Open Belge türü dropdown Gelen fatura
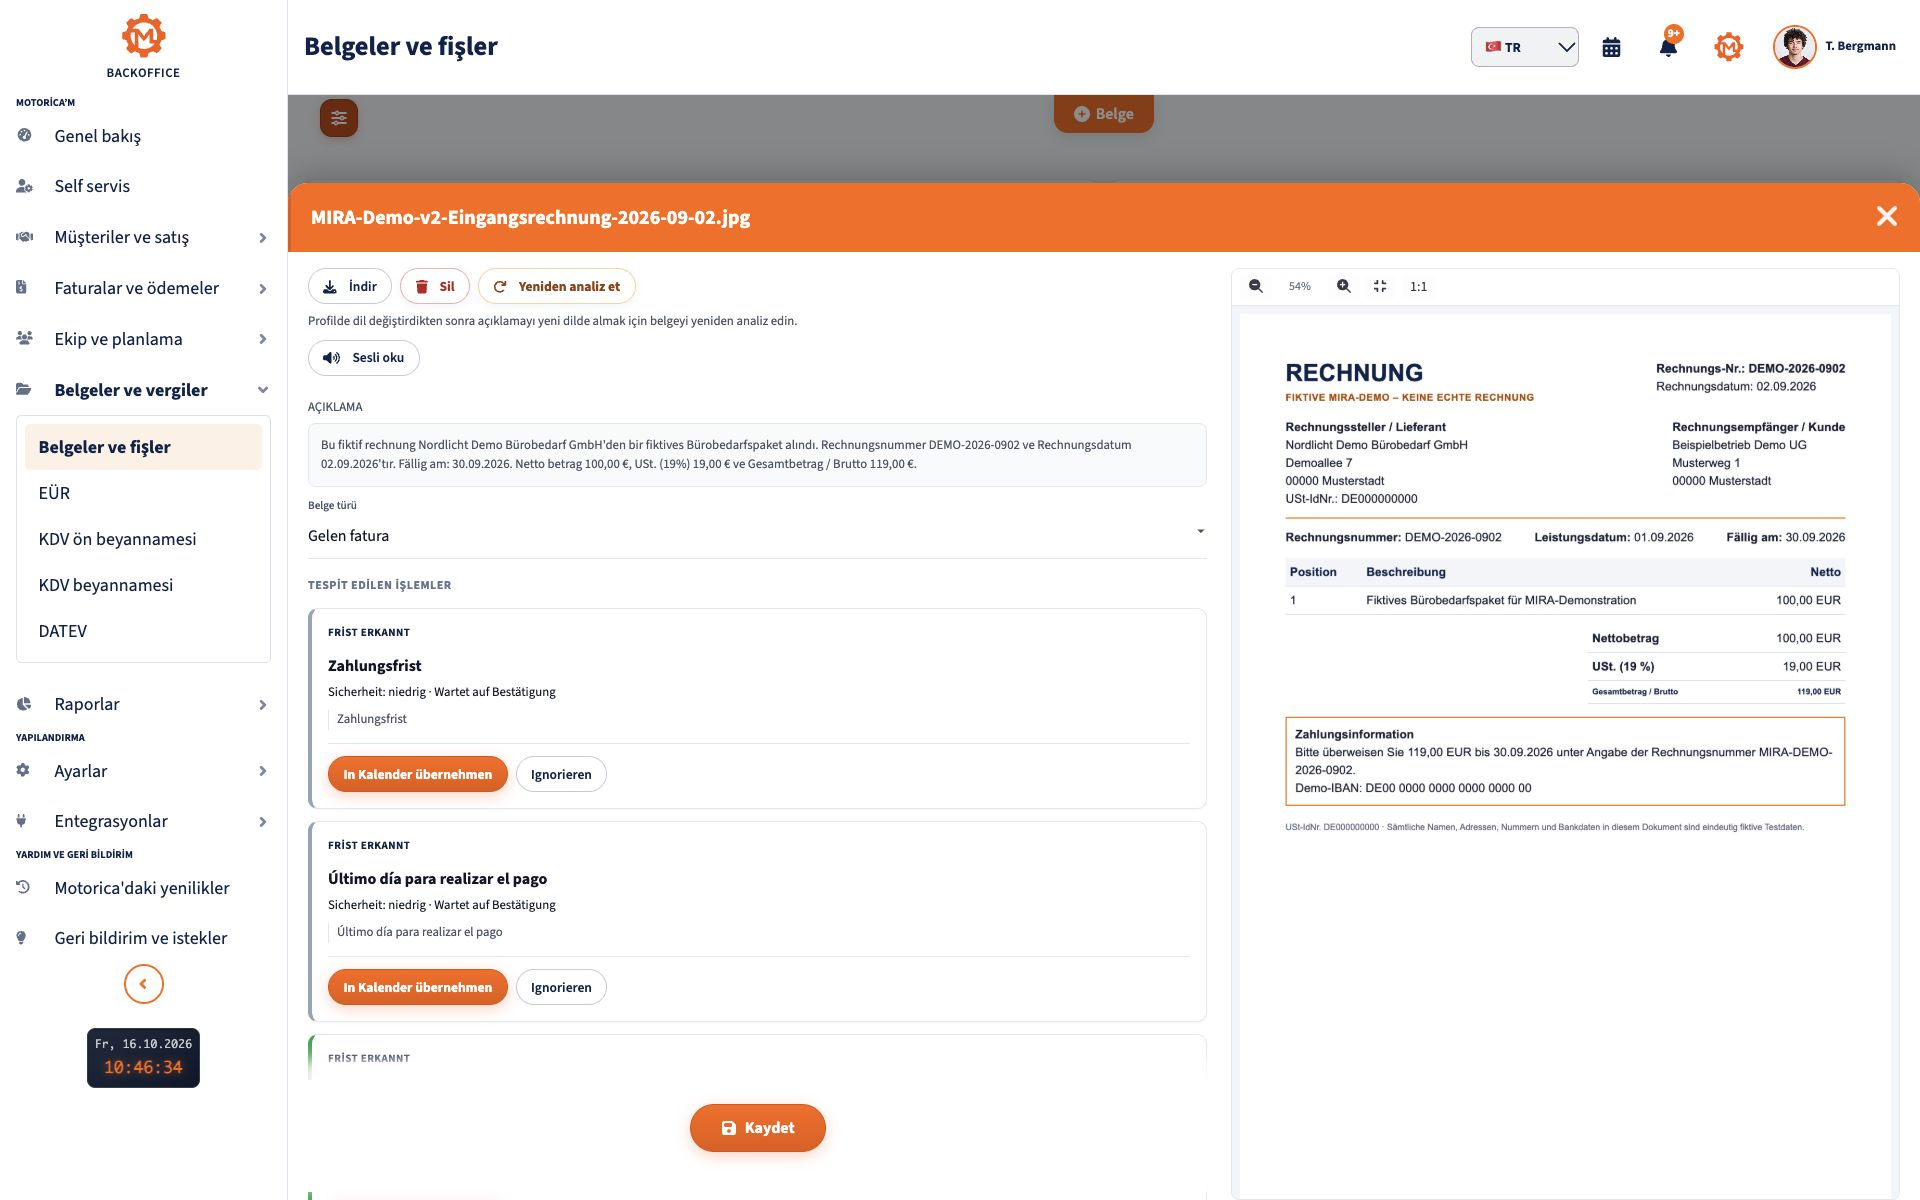This screenshot has height=1200, width=1920. pos(756,536)
